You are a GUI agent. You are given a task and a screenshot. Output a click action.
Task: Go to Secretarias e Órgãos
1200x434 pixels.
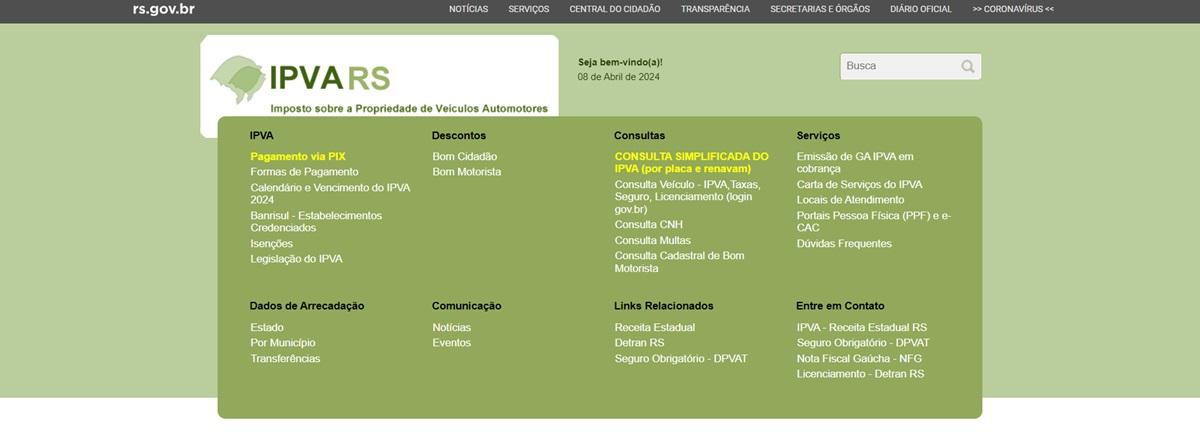pyautogui.click(x=819, y=9)
